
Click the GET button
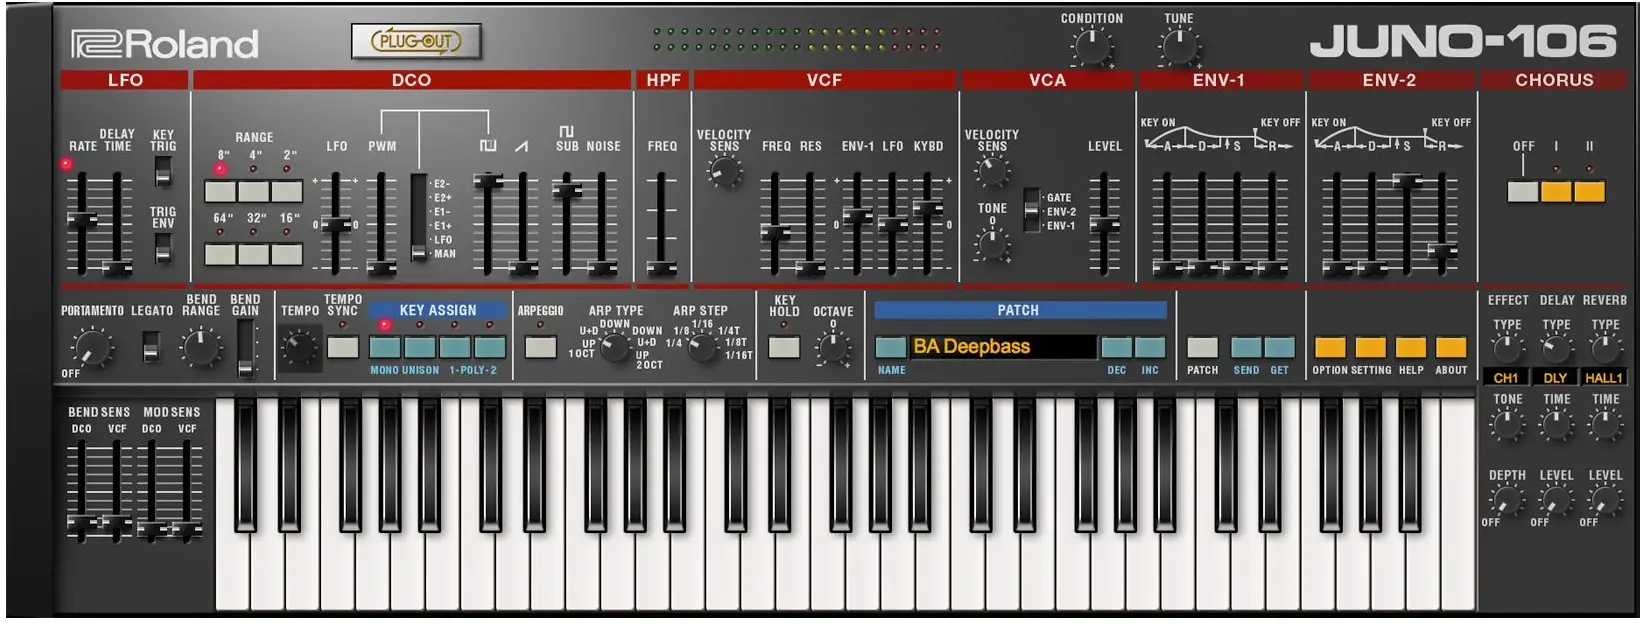coord(1279,347)
